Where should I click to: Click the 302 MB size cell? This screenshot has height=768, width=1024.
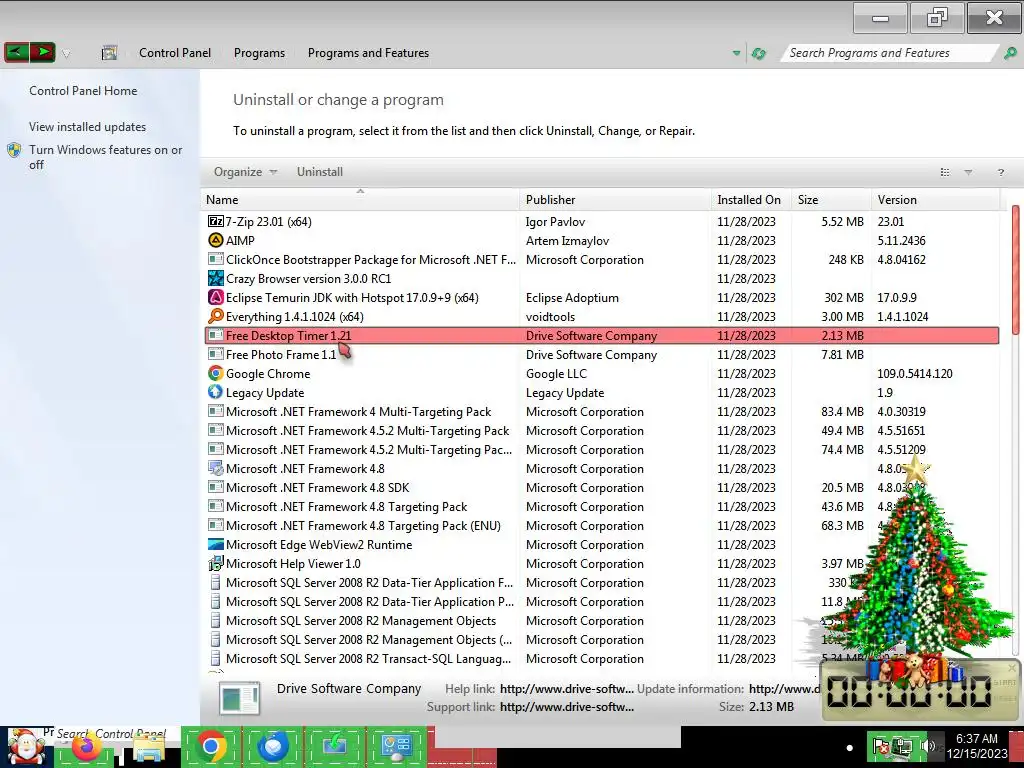point(844,297)
